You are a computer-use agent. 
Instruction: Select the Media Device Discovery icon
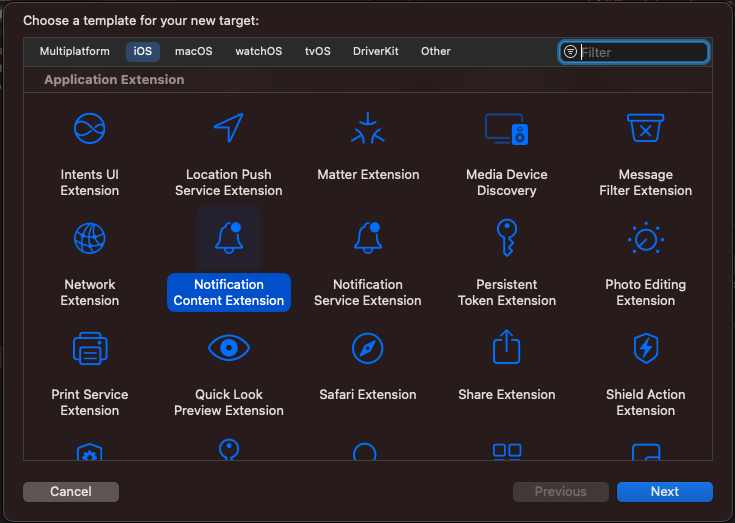pyautogui.click(x=506, y=128)
